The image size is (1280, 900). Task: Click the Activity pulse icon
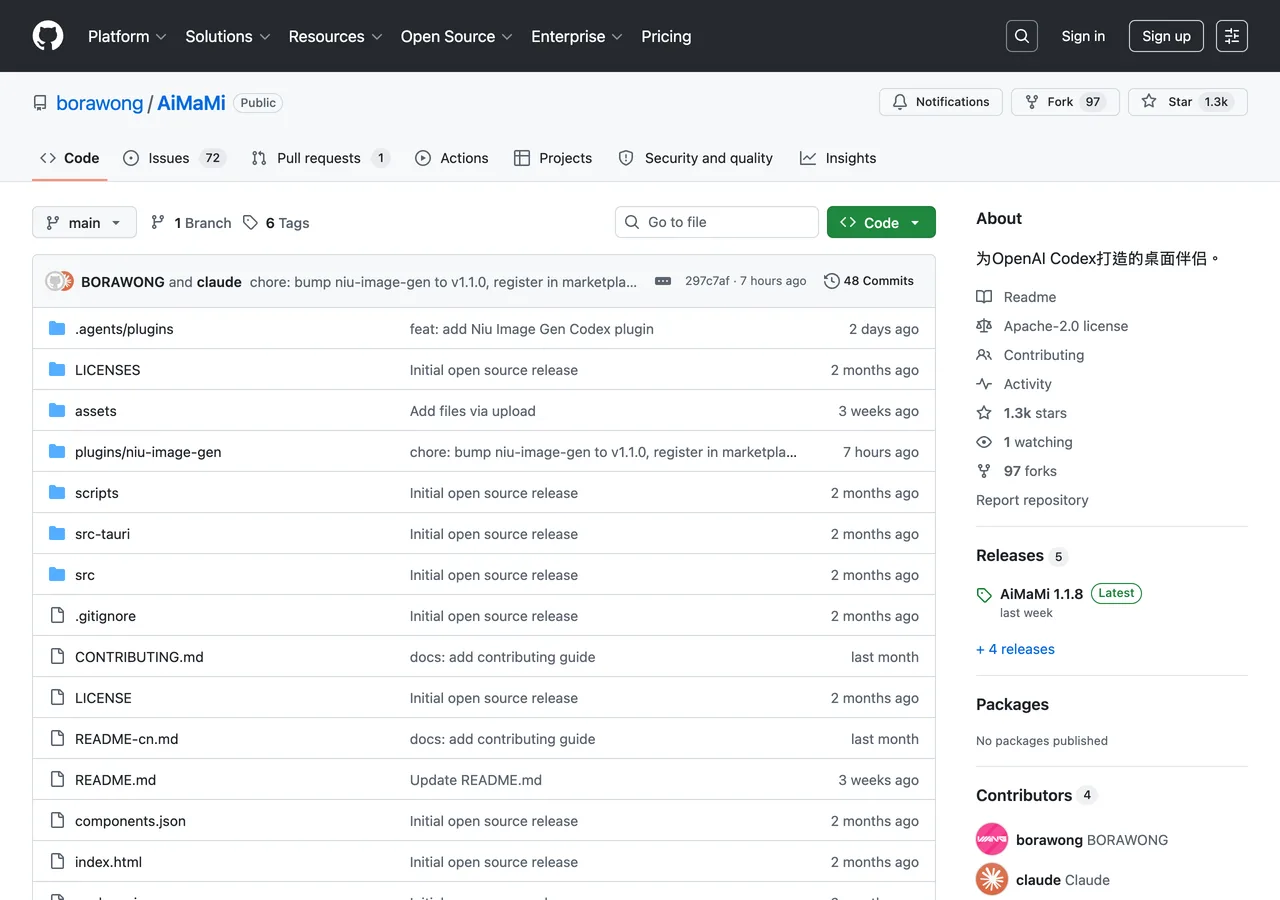pos(984,384)
